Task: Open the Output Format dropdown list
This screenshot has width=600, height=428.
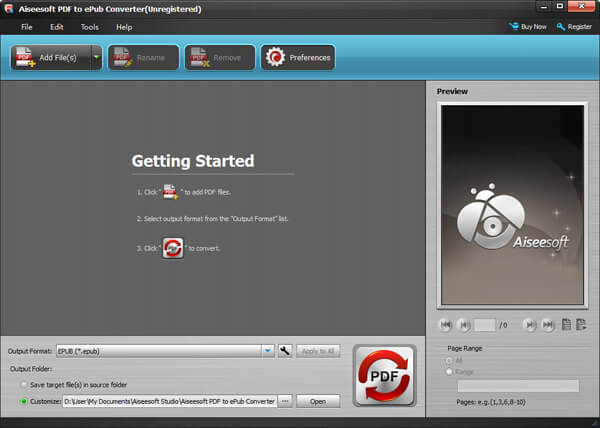Action: click(x=268, y=351)
